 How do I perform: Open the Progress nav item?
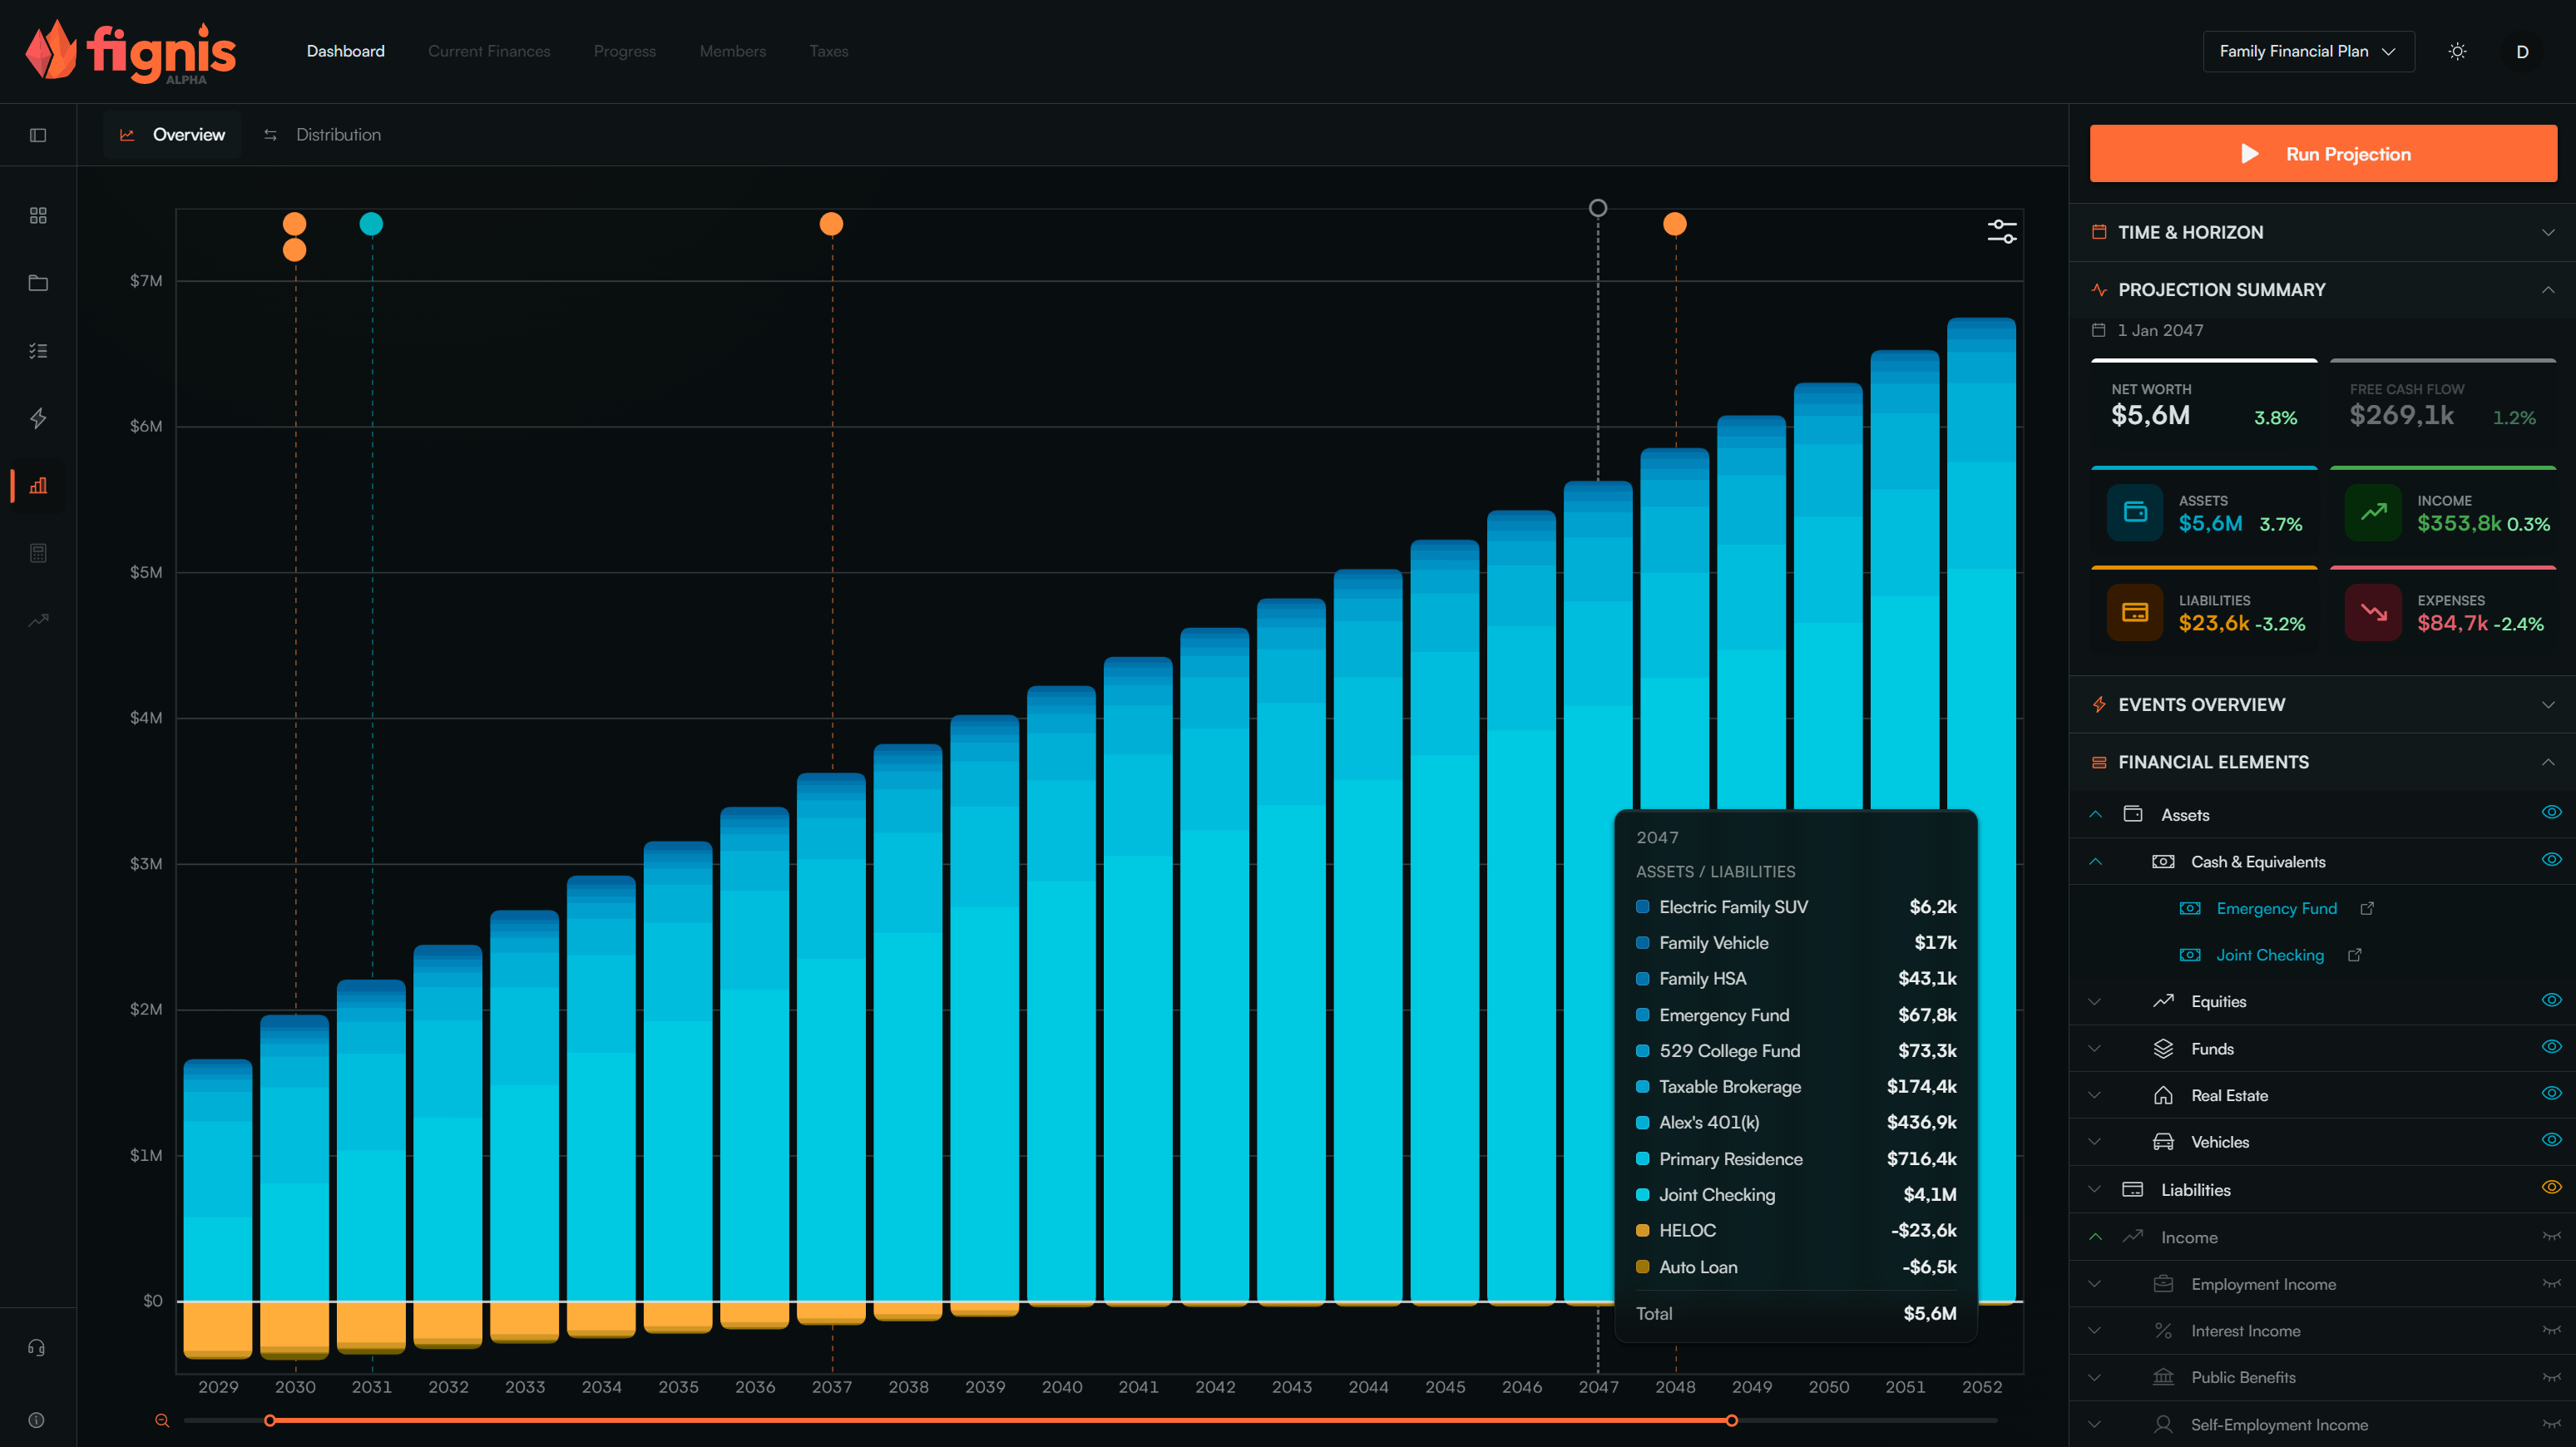(x=625, y=51)
